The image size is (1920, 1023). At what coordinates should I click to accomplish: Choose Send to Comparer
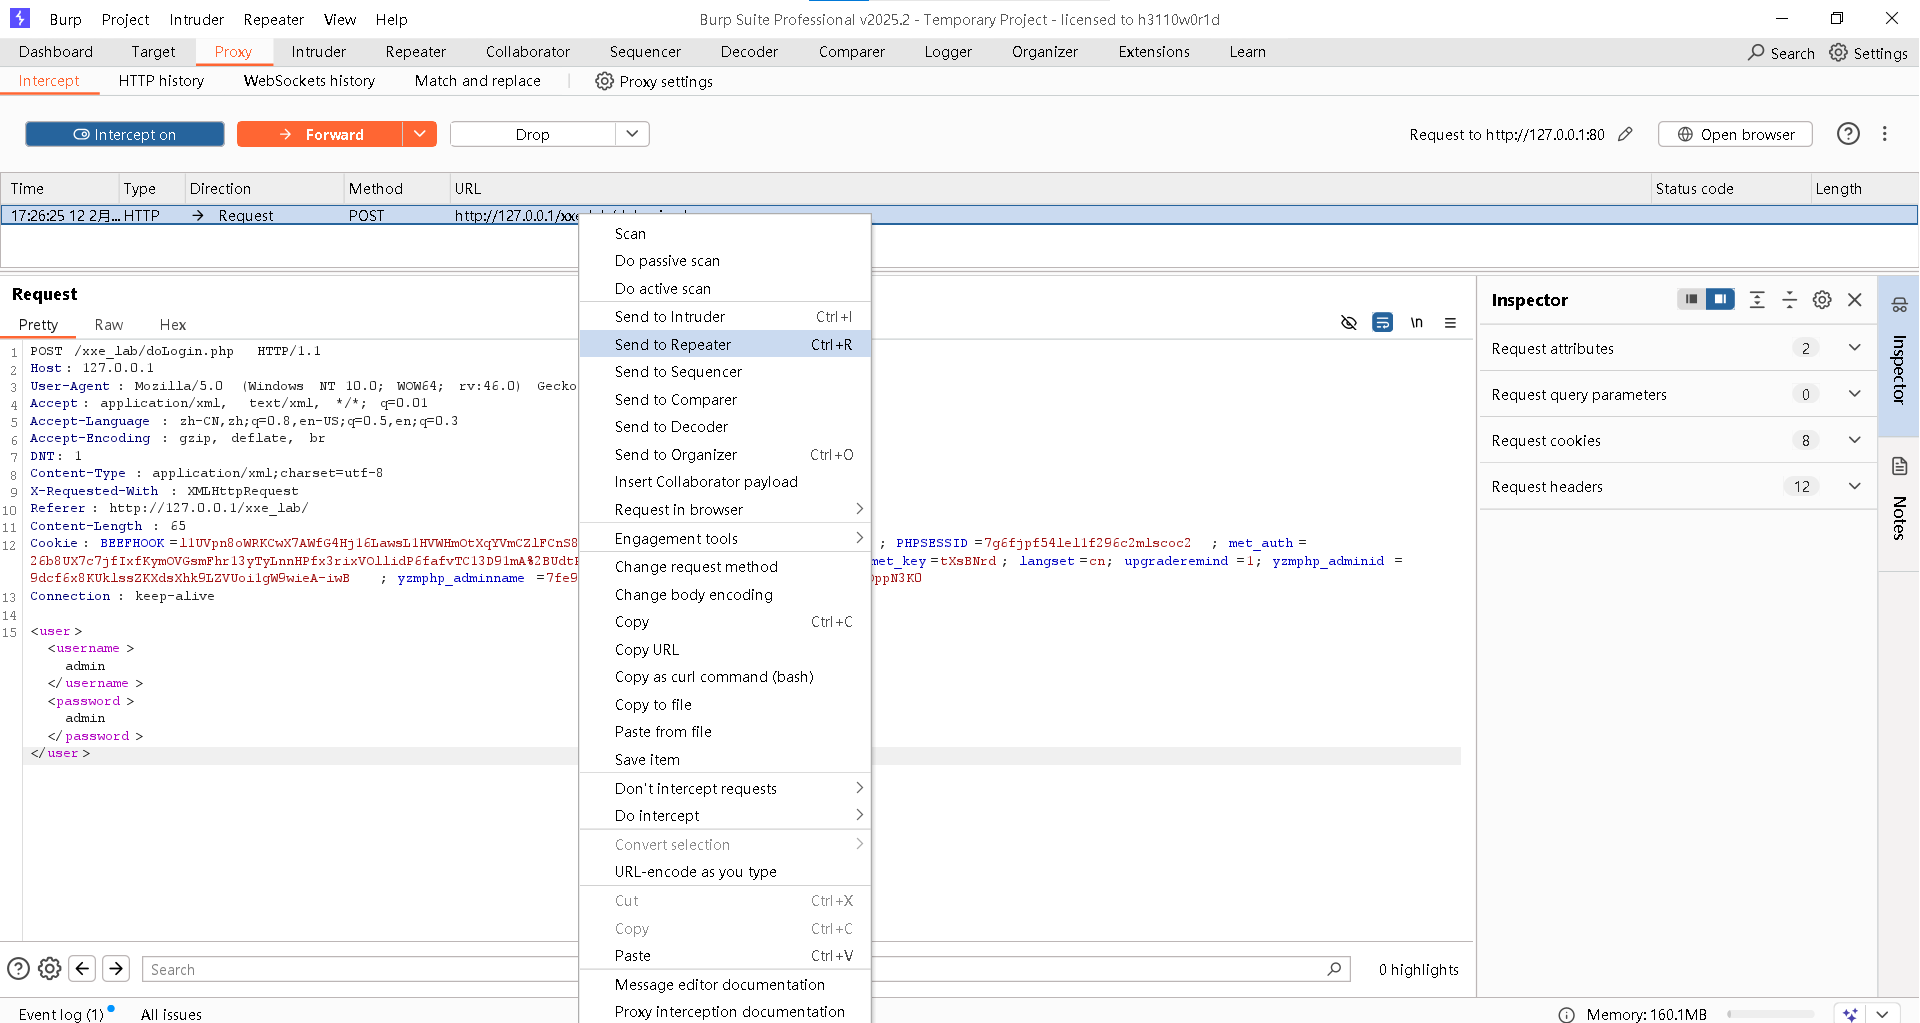point(725,399)
